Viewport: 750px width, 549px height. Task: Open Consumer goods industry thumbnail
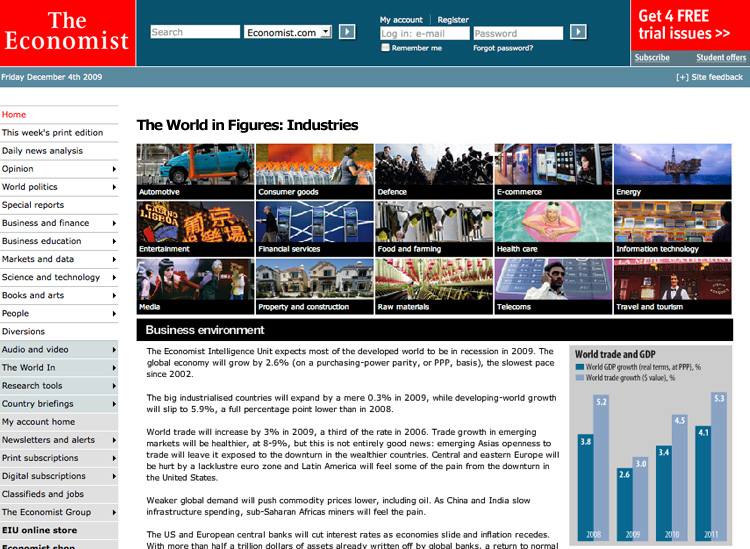pos(315,171)
